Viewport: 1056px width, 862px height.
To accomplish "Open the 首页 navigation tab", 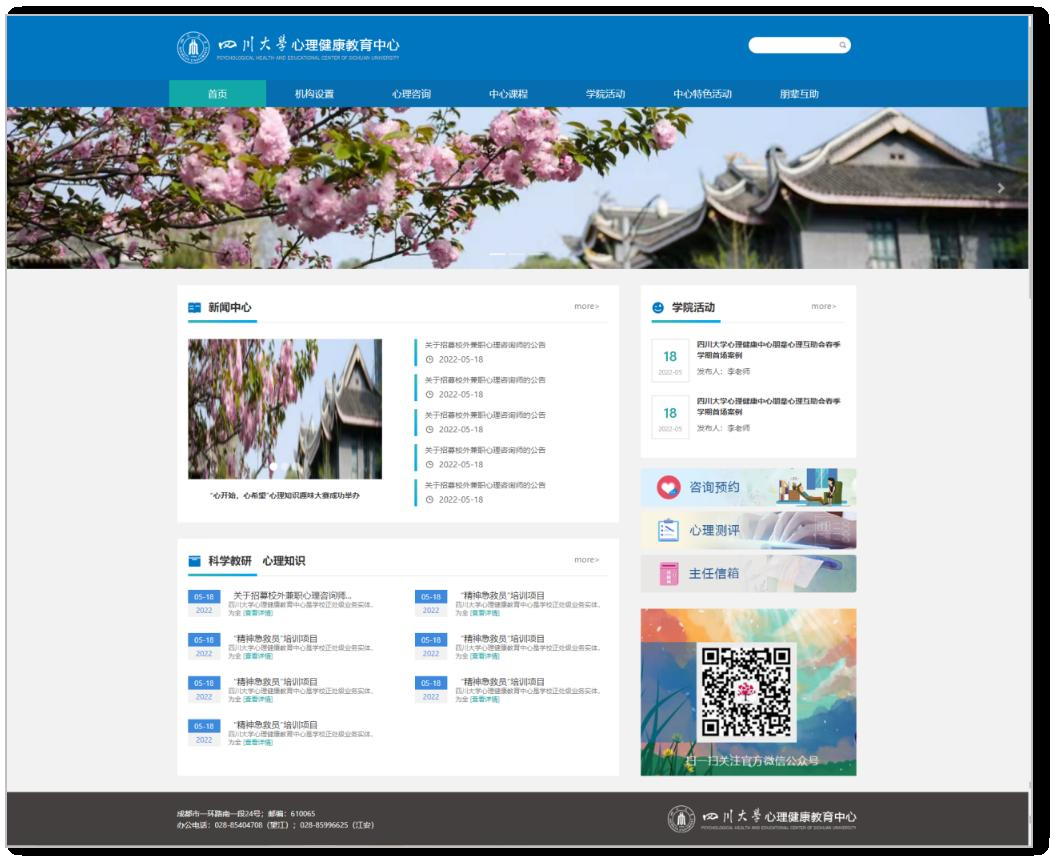I will 217,94.
